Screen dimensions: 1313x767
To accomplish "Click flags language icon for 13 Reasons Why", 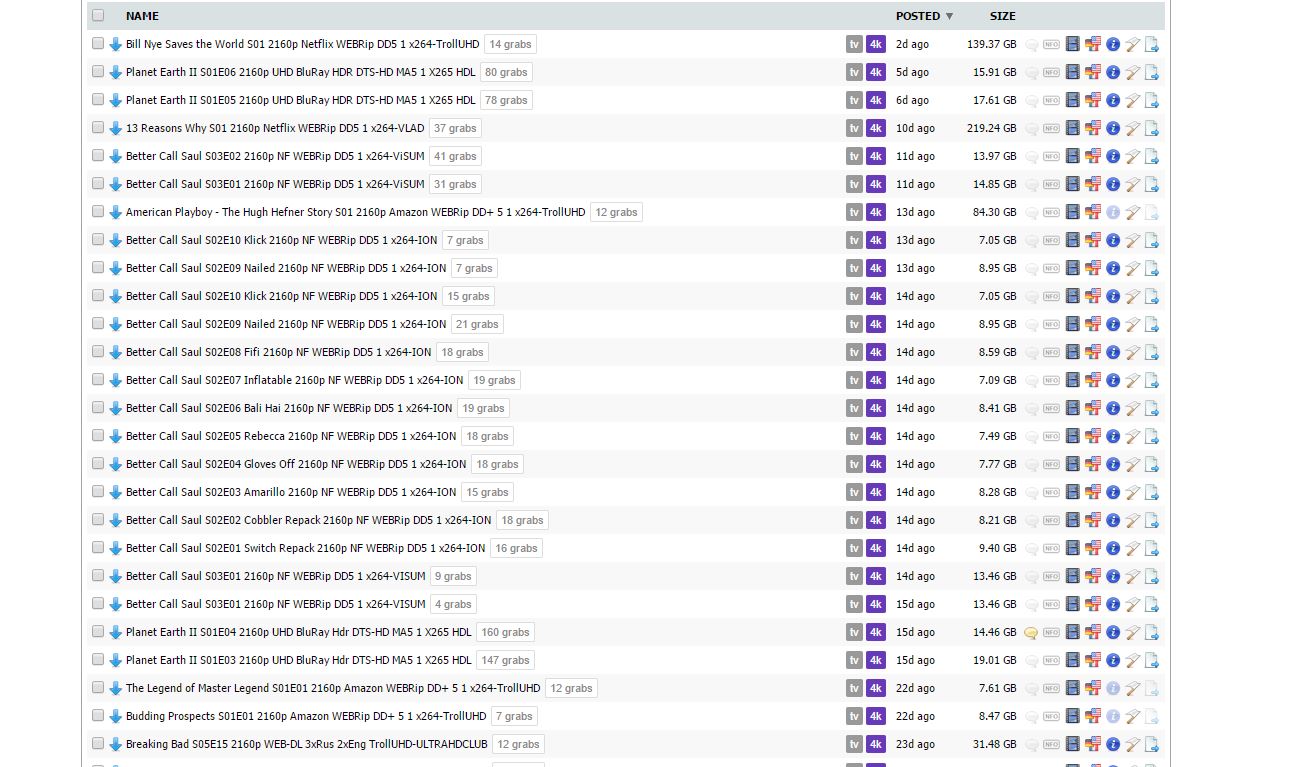I will click(1093, 128).
